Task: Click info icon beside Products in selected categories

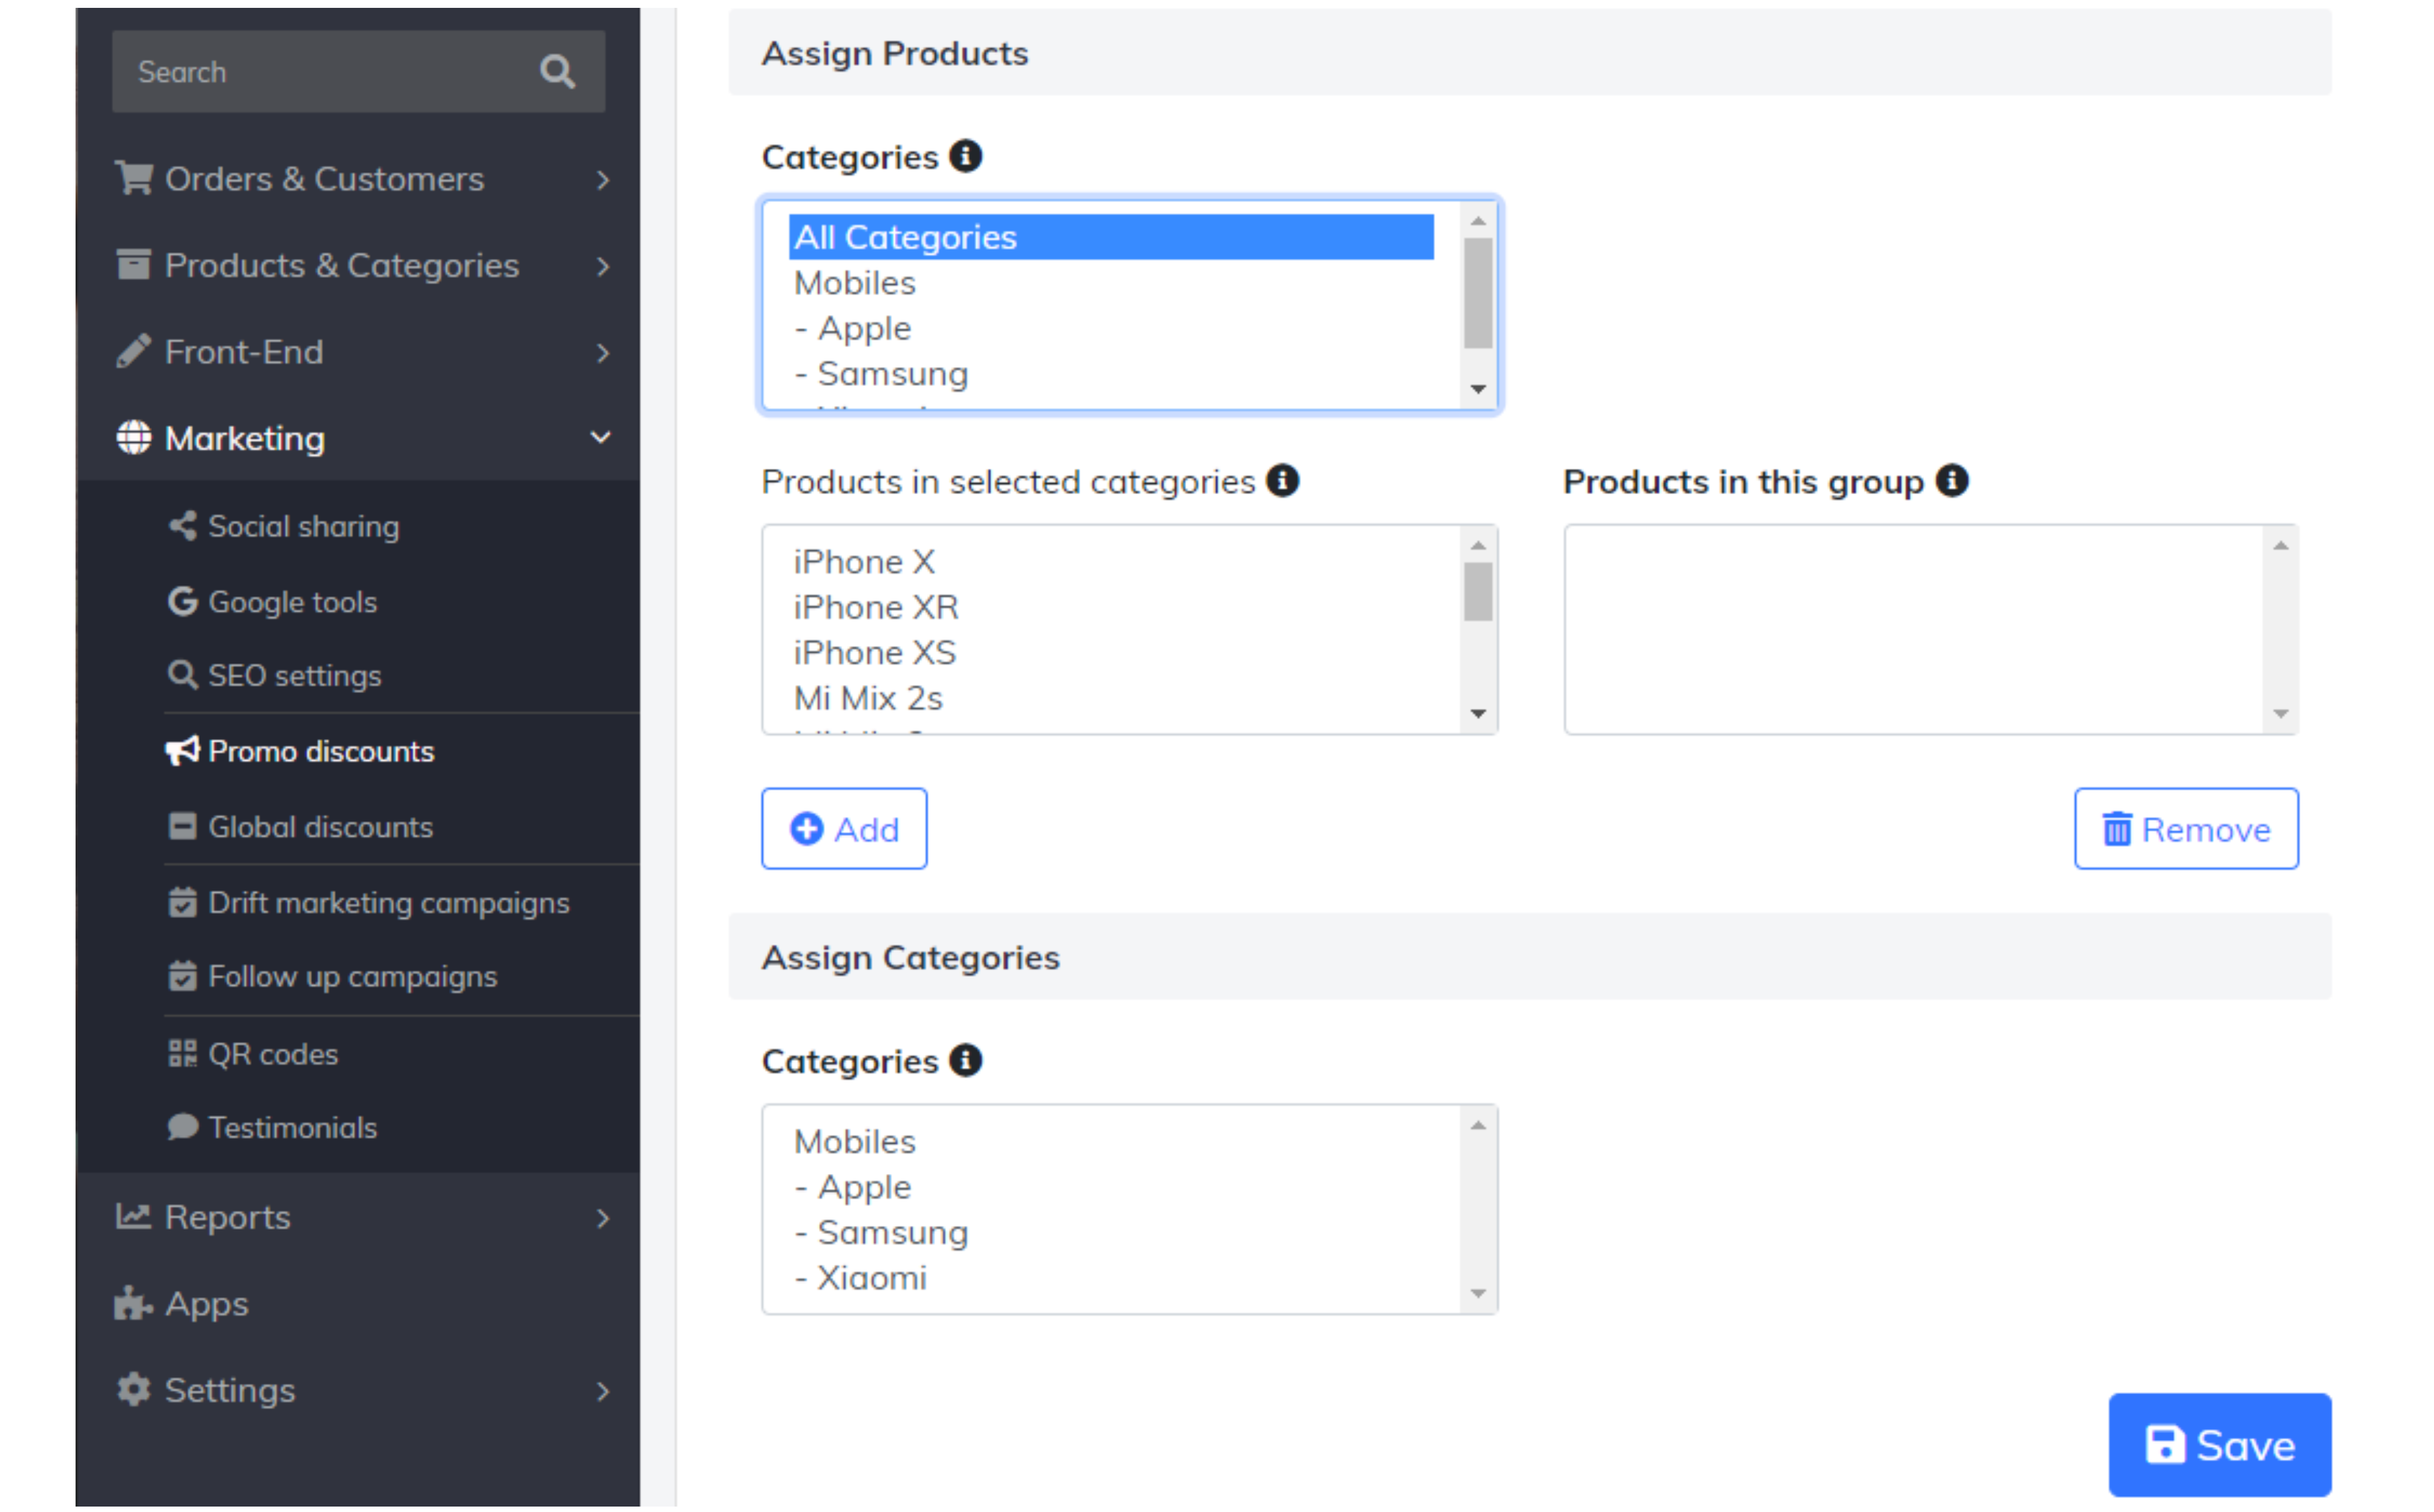Action: tap(1283, 481)
